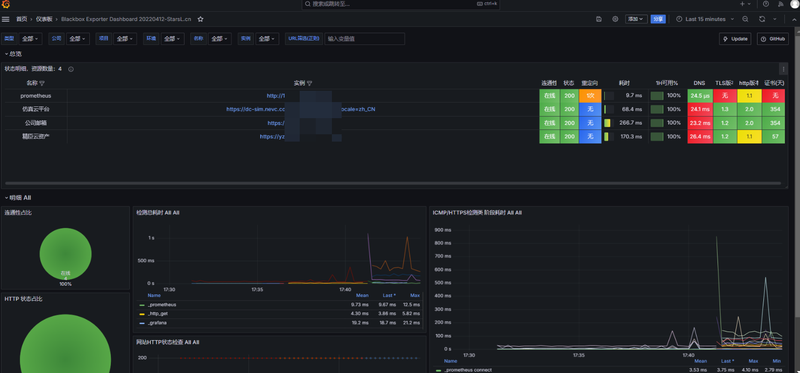The image size is (800, 373).
Task: Save the dashboard using the disk icon
Action: (599, 19)
